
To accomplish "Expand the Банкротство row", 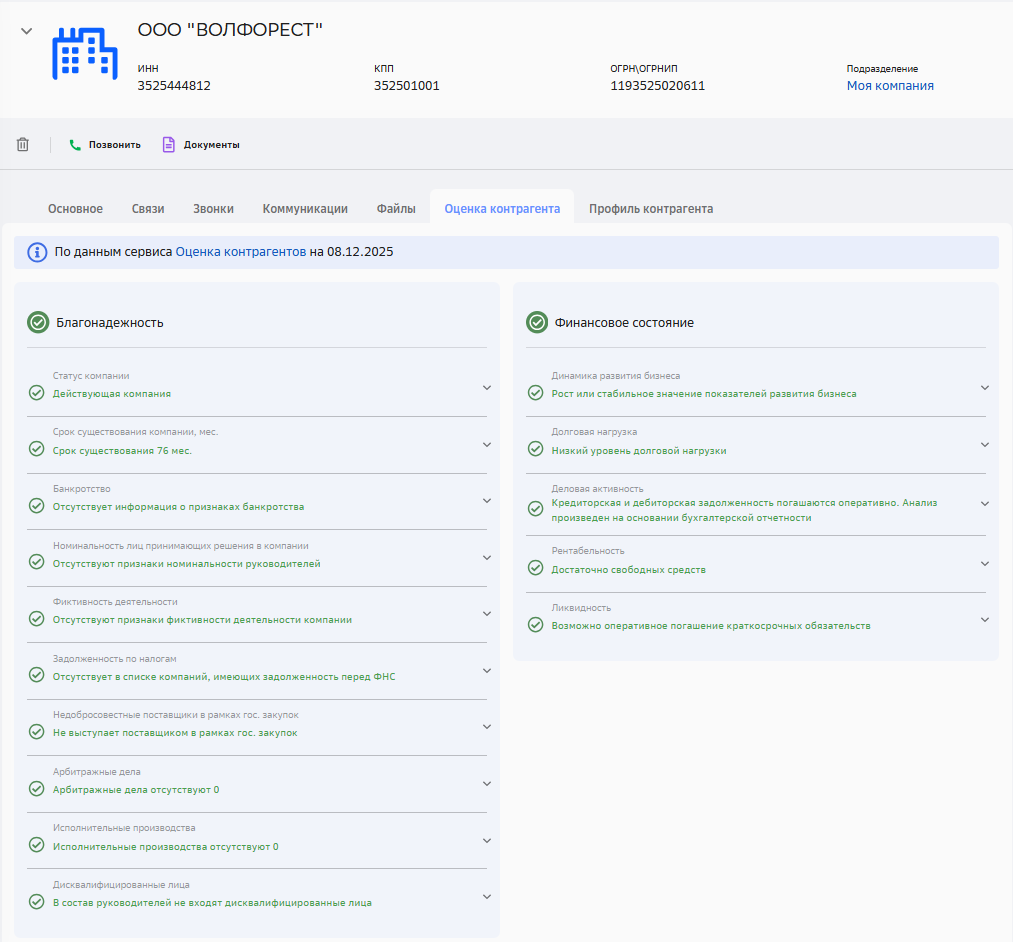I will [x=486, y=500].
